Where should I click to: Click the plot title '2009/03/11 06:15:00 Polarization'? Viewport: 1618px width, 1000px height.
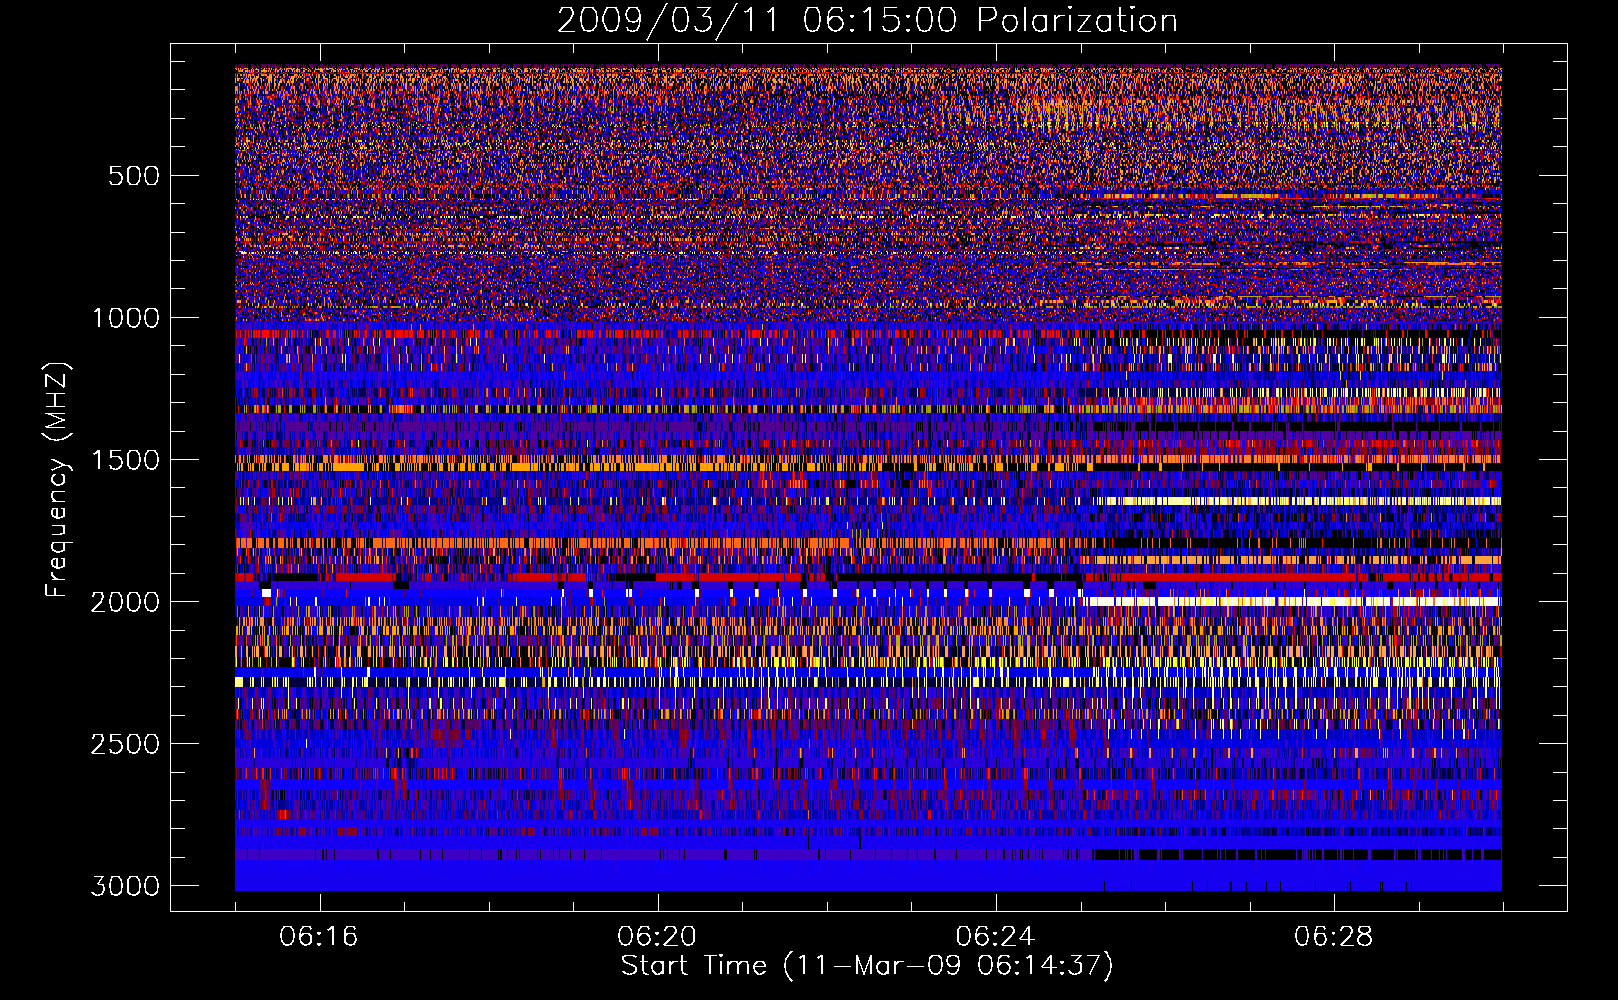[867, 20]
